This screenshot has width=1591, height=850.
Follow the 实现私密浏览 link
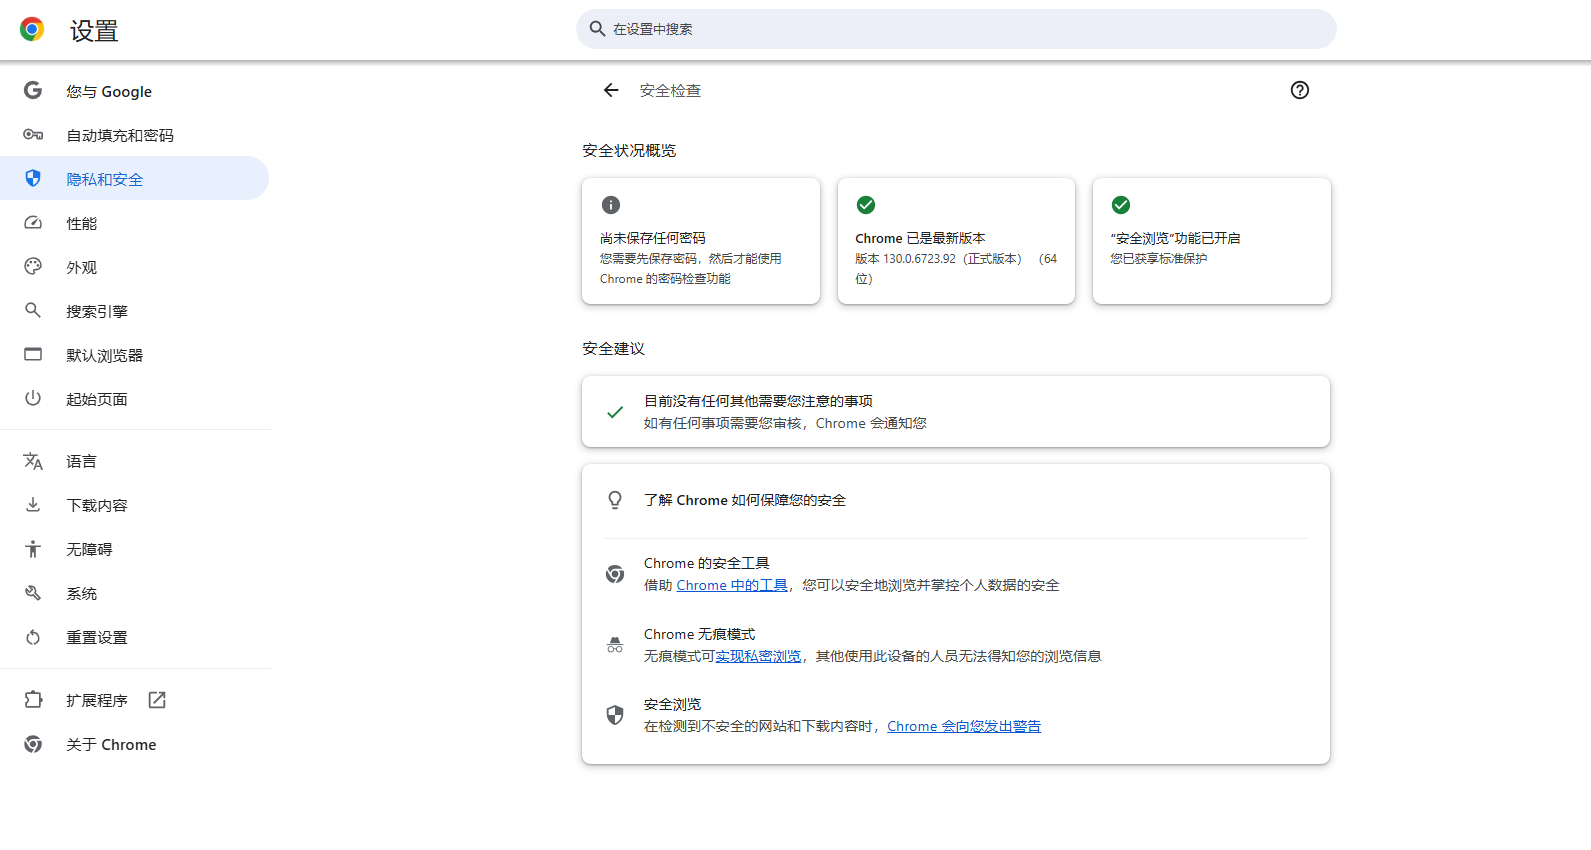tap(758, 656)
